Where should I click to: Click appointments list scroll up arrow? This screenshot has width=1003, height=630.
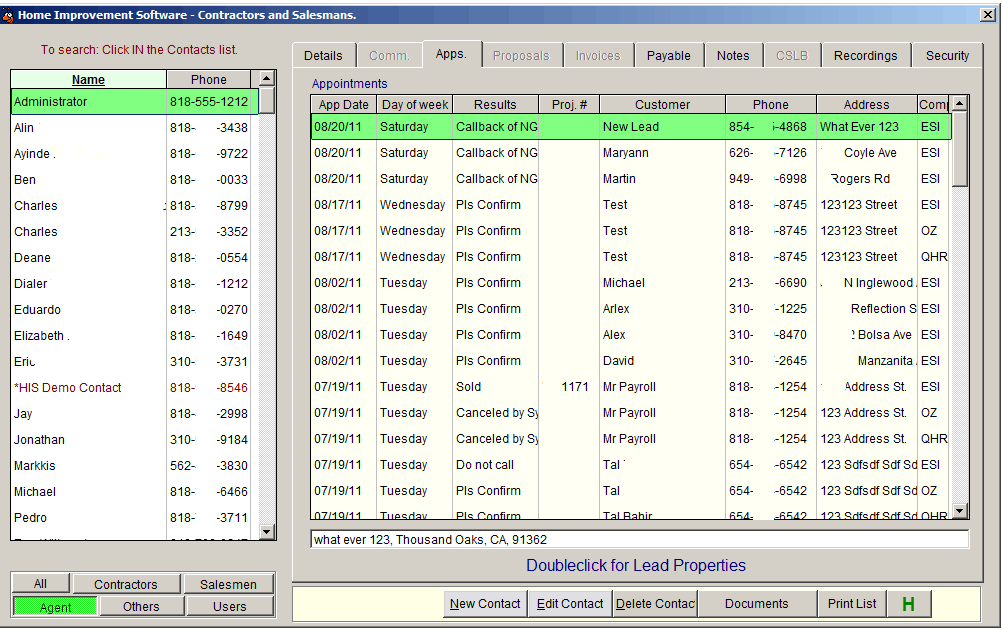[x=960, y=103]
